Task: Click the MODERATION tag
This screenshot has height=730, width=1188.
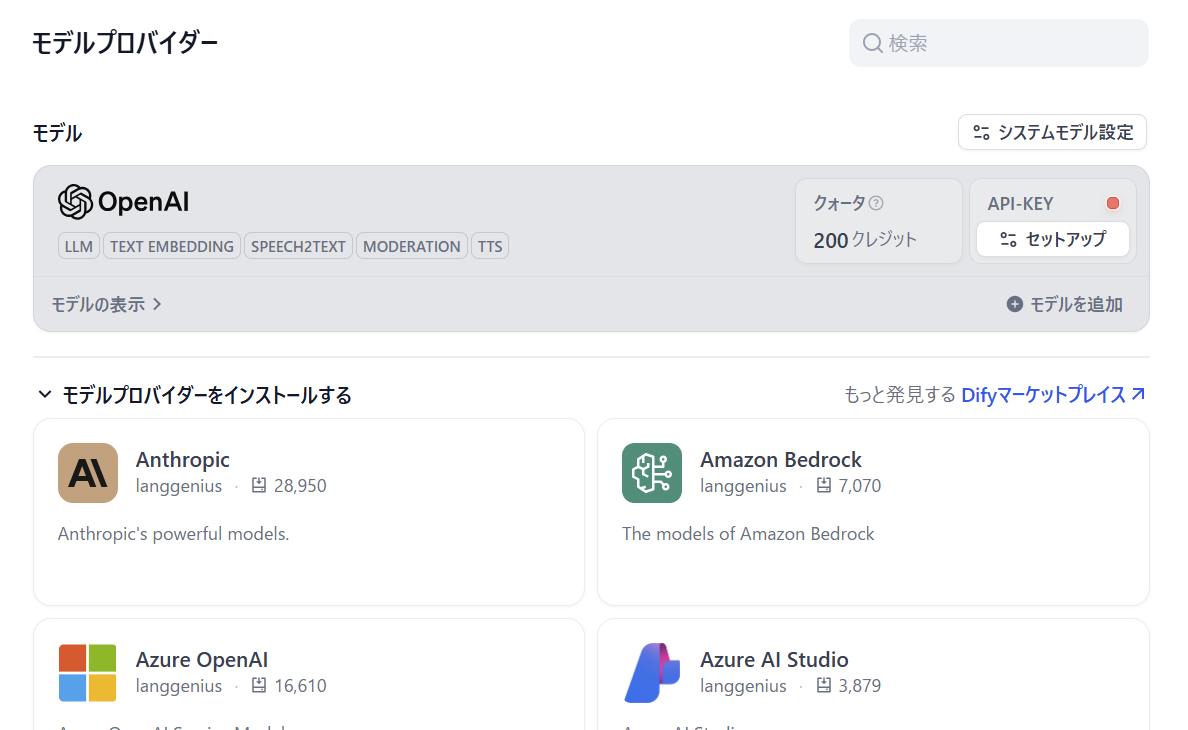Action: [x=411, y=246]
